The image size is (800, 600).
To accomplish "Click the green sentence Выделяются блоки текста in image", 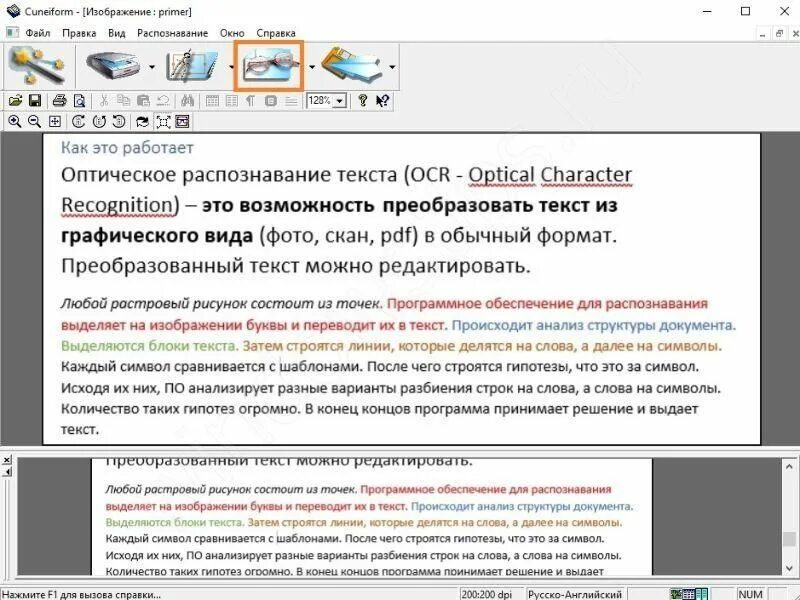I will tap(149, 346).
